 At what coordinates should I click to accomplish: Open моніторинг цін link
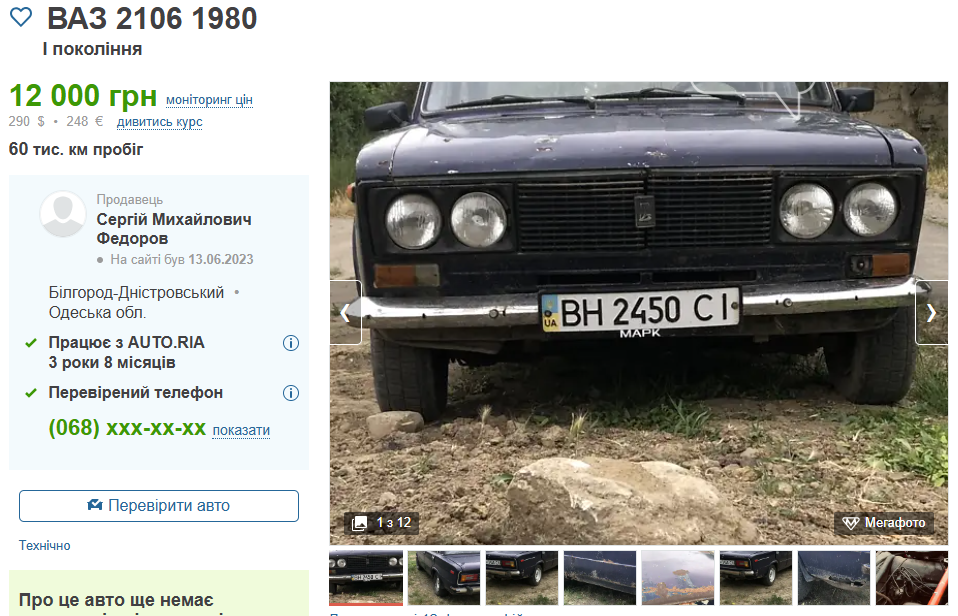point(209,100)
